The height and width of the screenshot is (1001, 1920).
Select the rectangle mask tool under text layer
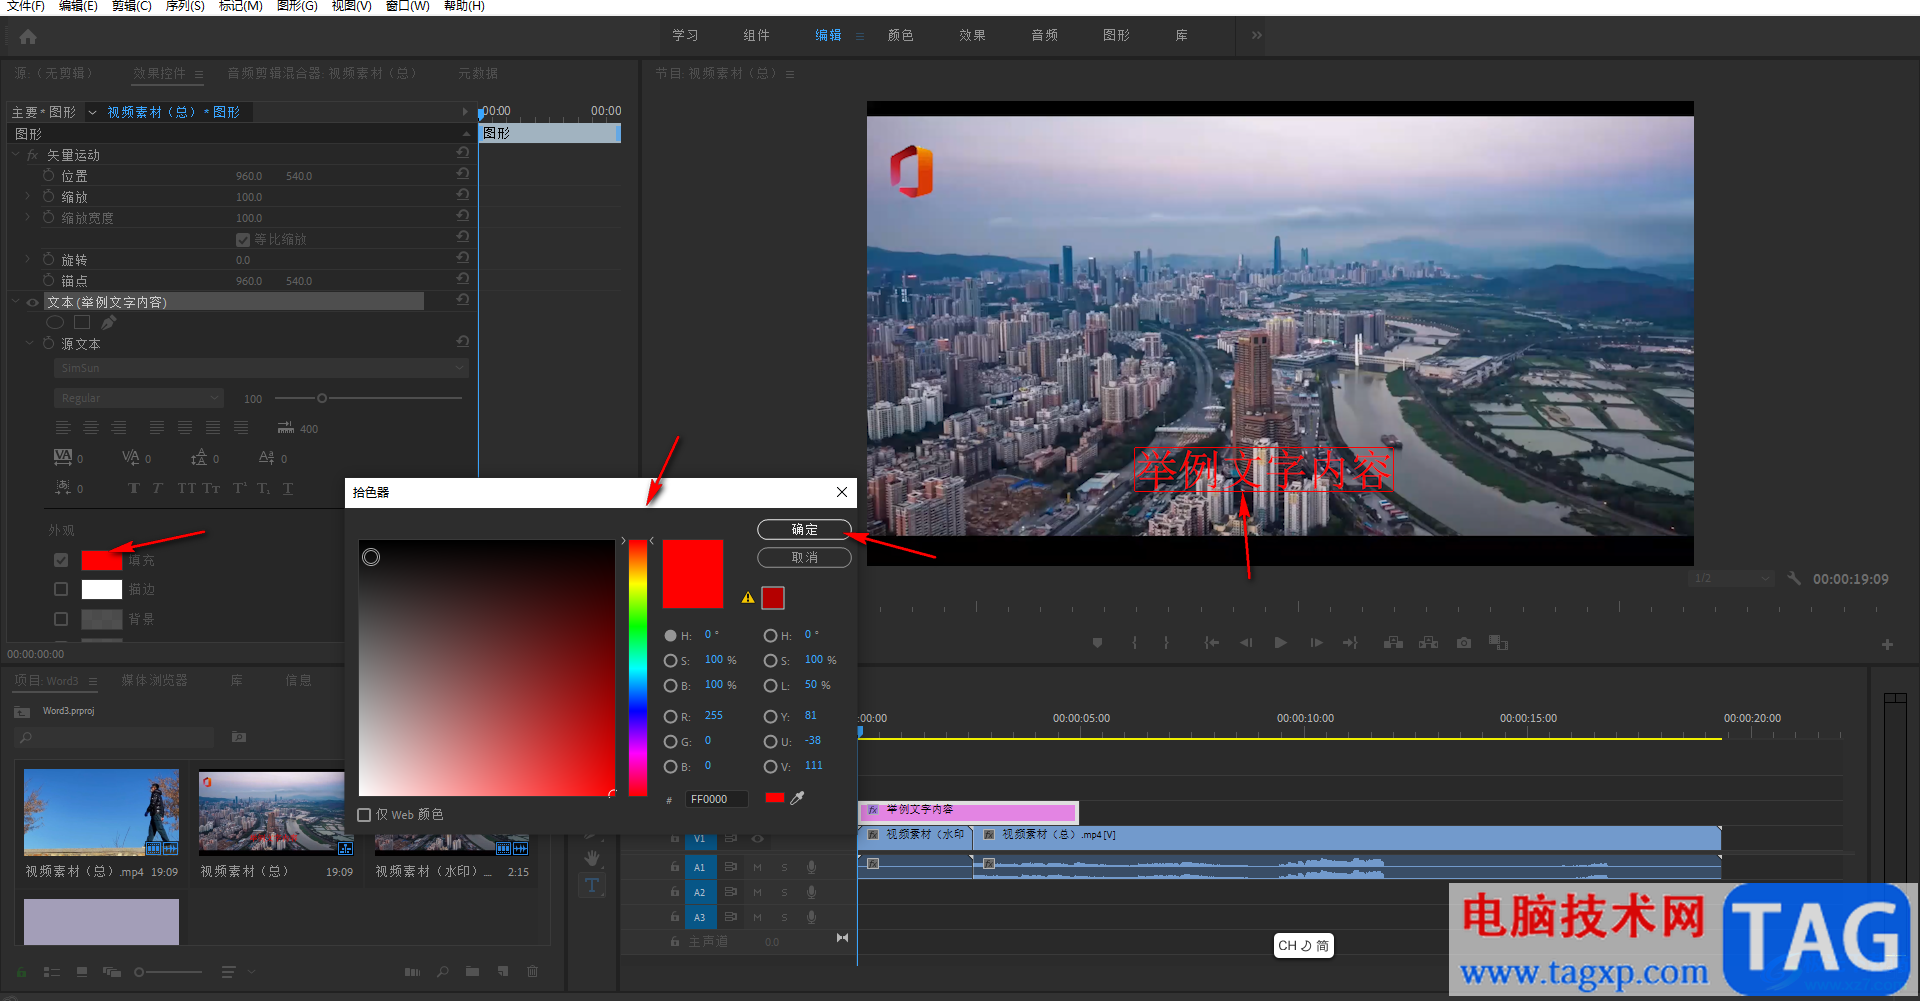coord(82,322)
